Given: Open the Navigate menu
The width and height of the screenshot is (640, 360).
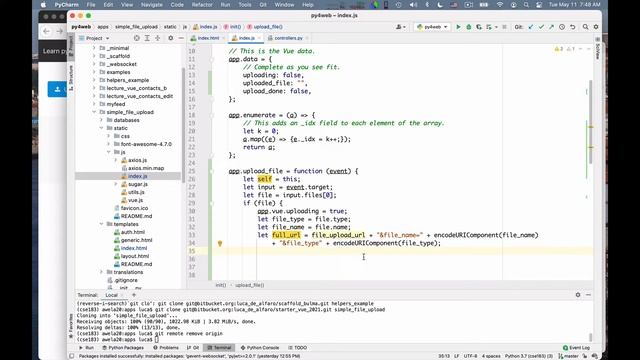Looking at the screenshot, I should click(x=151, y=5).
